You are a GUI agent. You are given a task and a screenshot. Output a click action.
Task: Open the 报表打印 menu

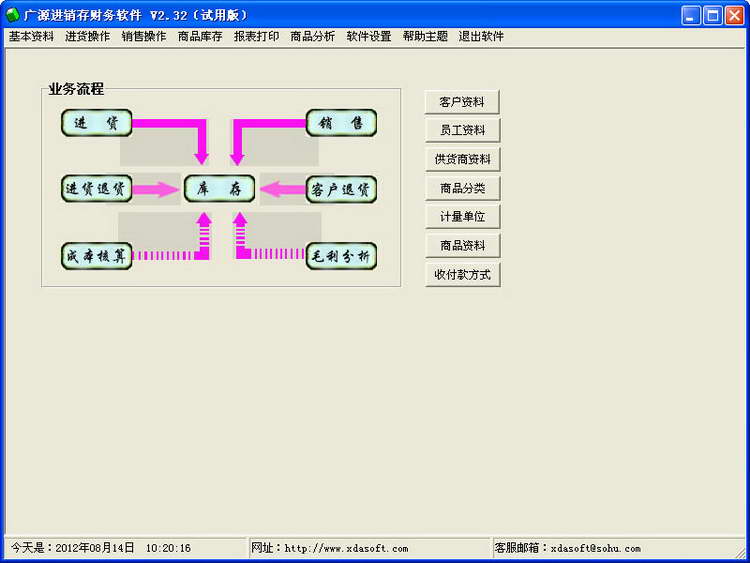[256, 36]
